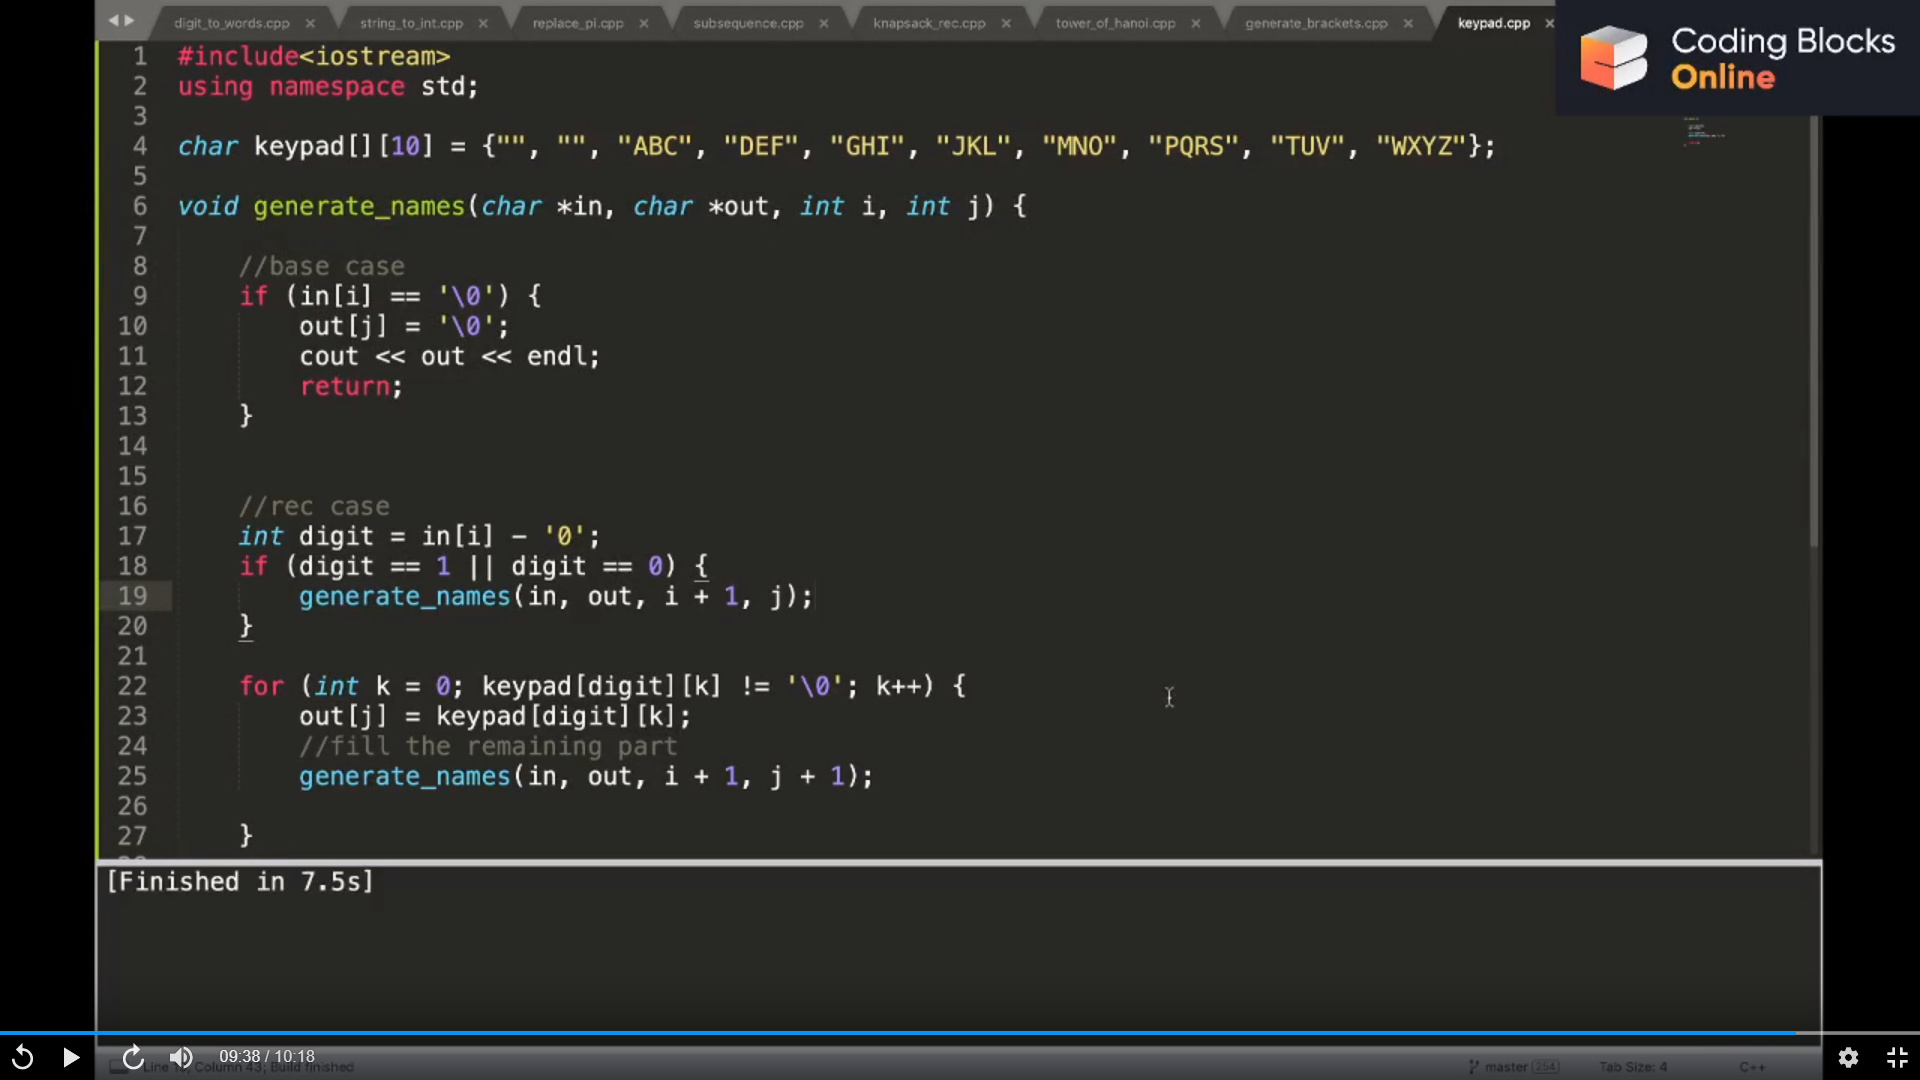This screenshot has height=1080, width=1920.
Task: Open video settings gear
Action: coord(1848,1057)
